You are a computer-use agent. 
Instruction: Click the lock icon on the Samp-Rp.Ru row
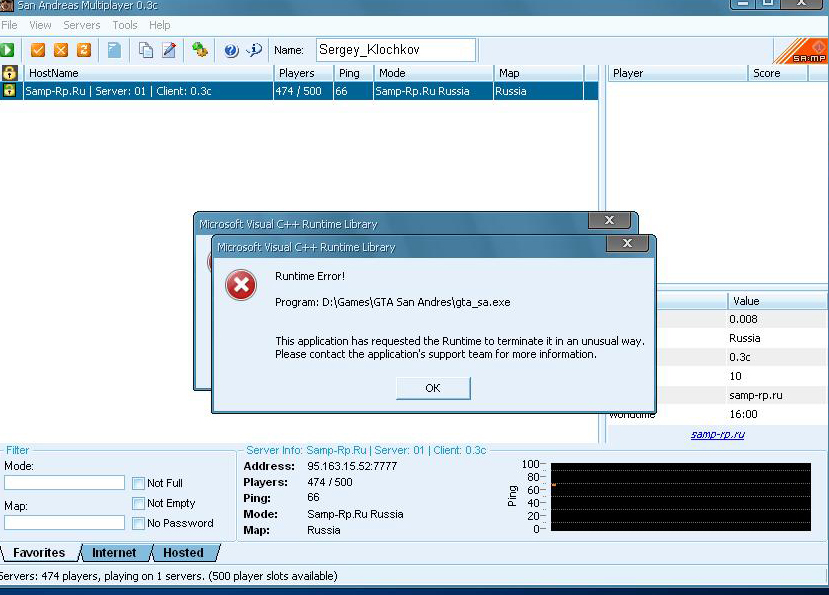click(9, 90)
